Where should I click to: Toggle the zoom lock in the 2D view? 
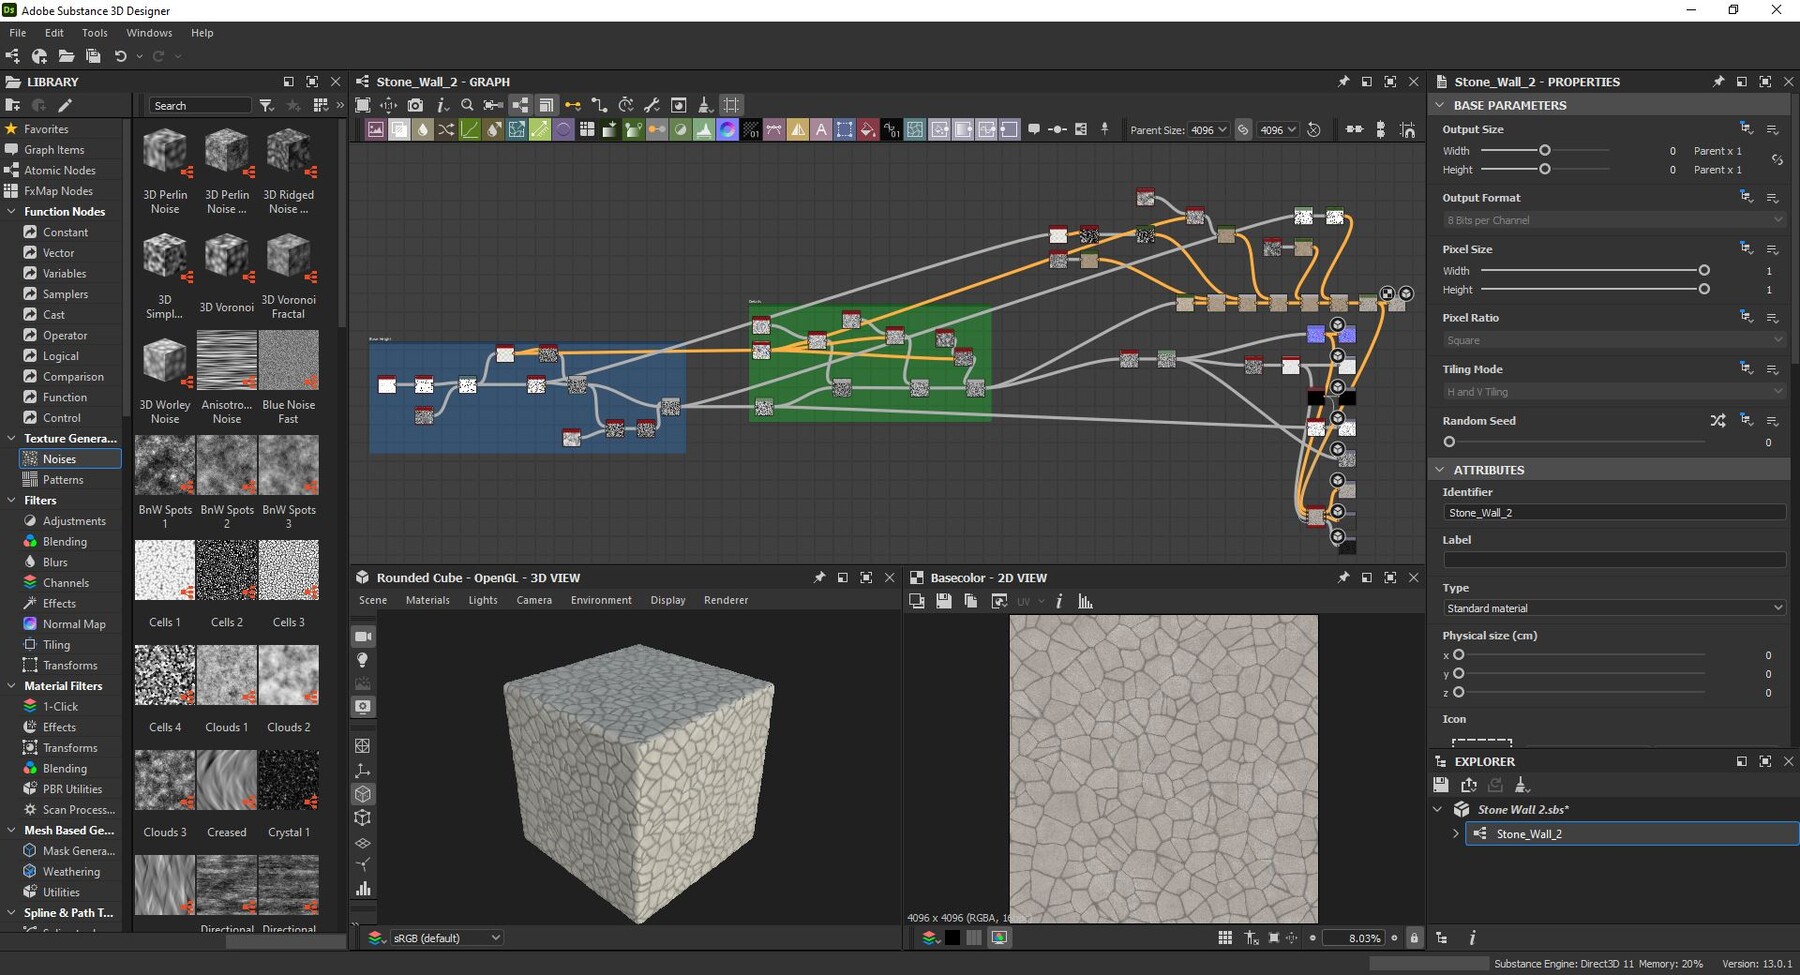(x=1414, y=938)
